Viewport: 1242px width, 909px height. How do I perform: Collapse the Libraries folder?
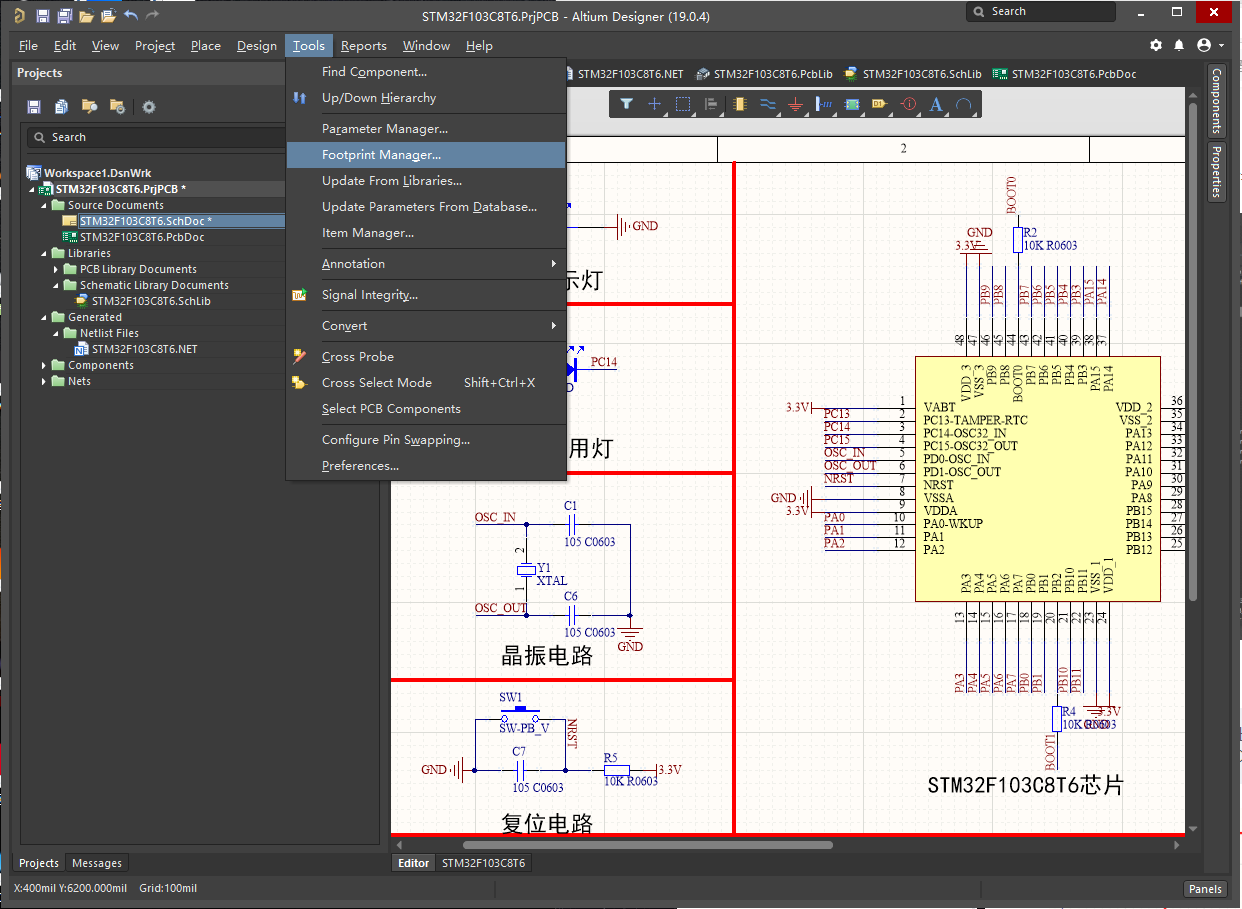coord(44,253)
